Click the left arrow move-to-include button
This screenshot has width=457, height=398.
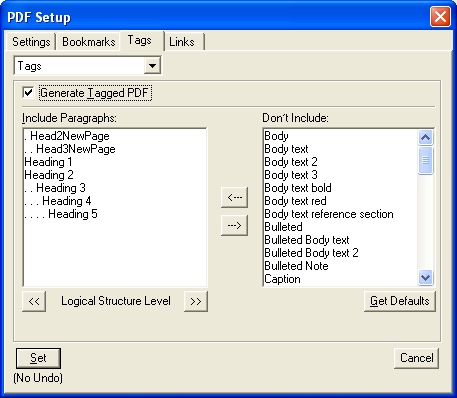point(234,197)
